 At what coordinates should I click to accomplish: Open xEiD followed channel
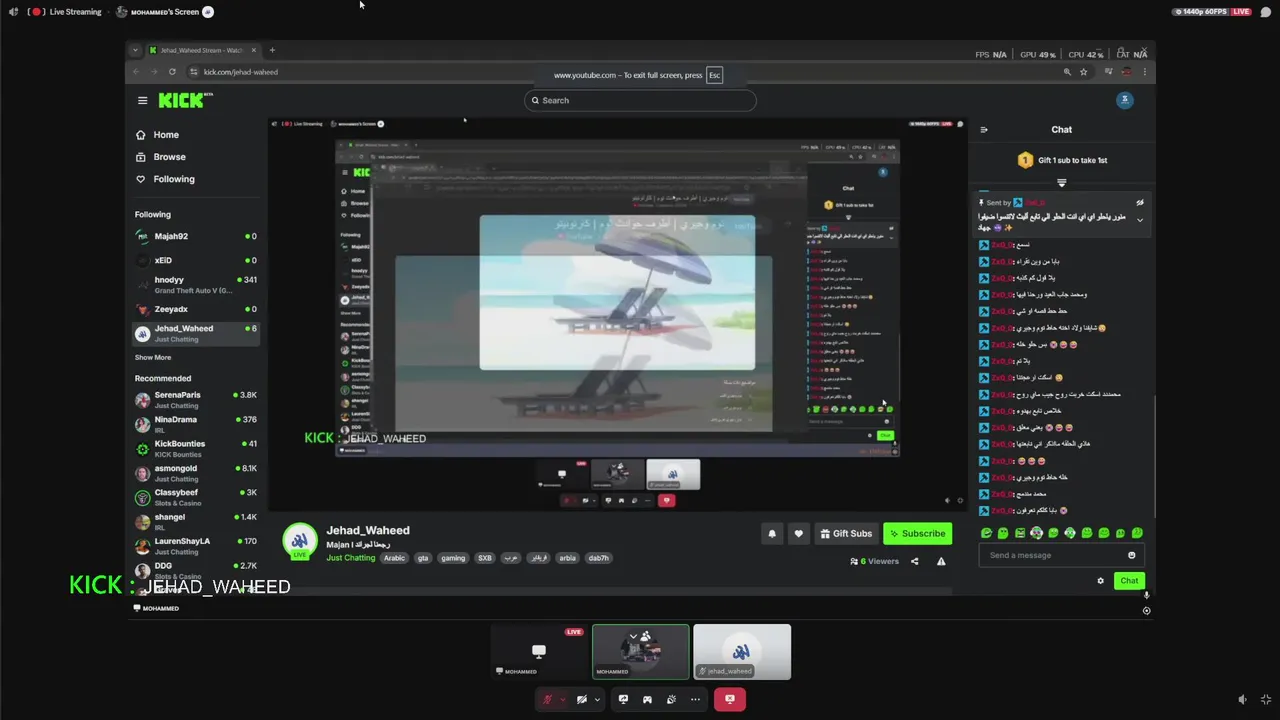196,260
